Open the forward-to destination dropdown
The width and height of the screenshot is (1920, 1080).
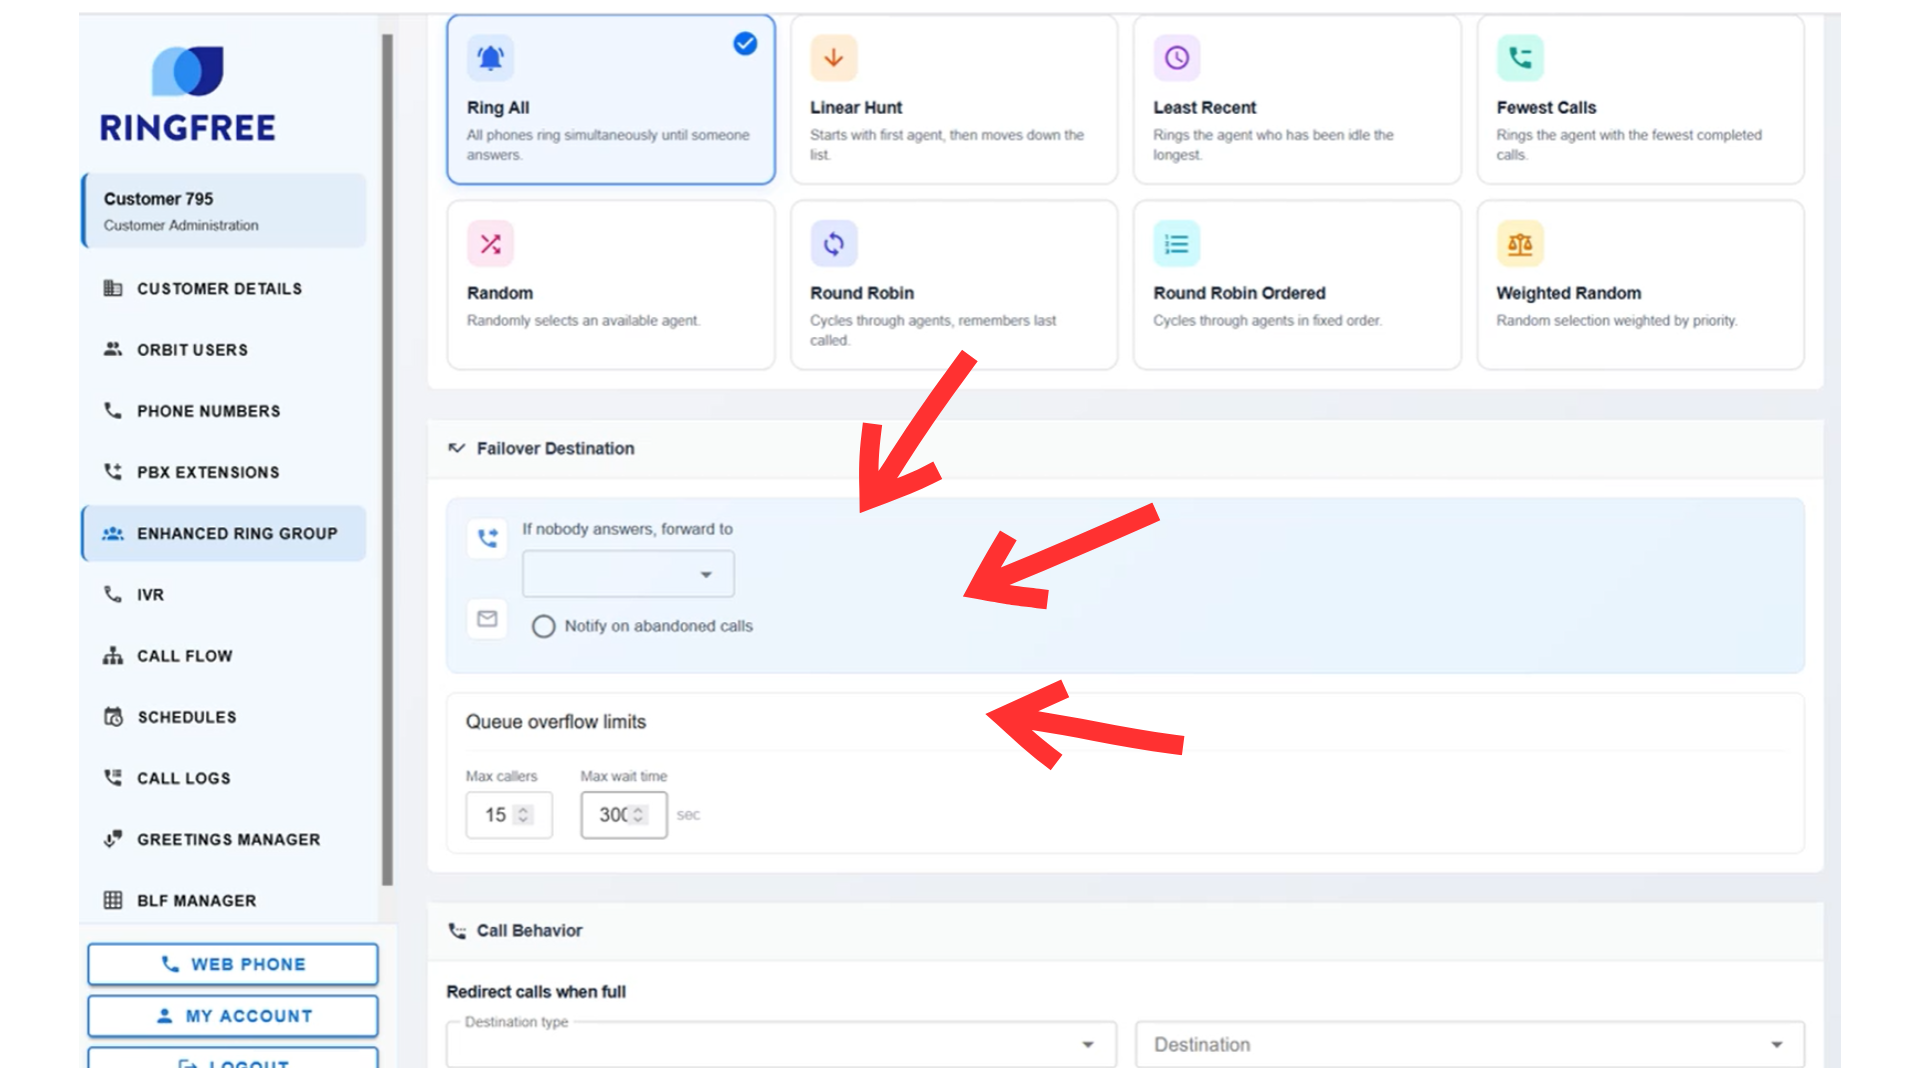[x=628, y=575]
